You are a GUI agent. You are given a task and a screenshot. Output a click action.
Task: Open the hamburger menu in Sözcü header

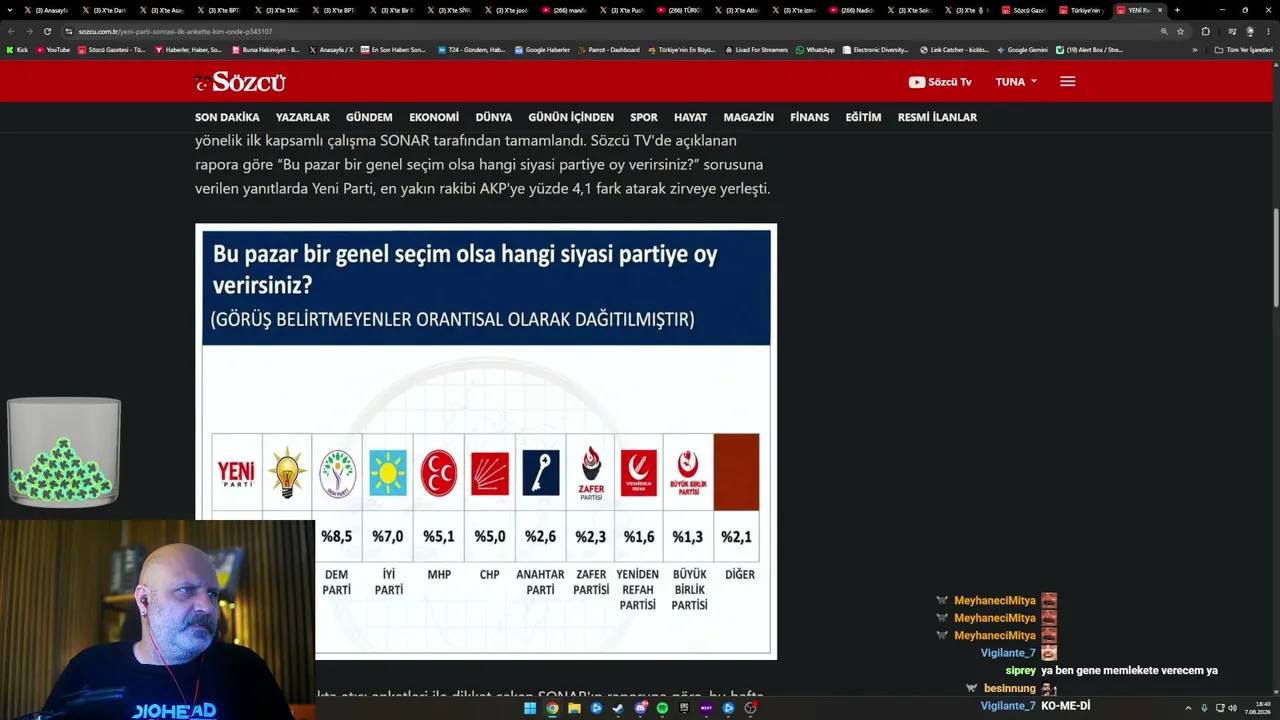(1067, 81)
